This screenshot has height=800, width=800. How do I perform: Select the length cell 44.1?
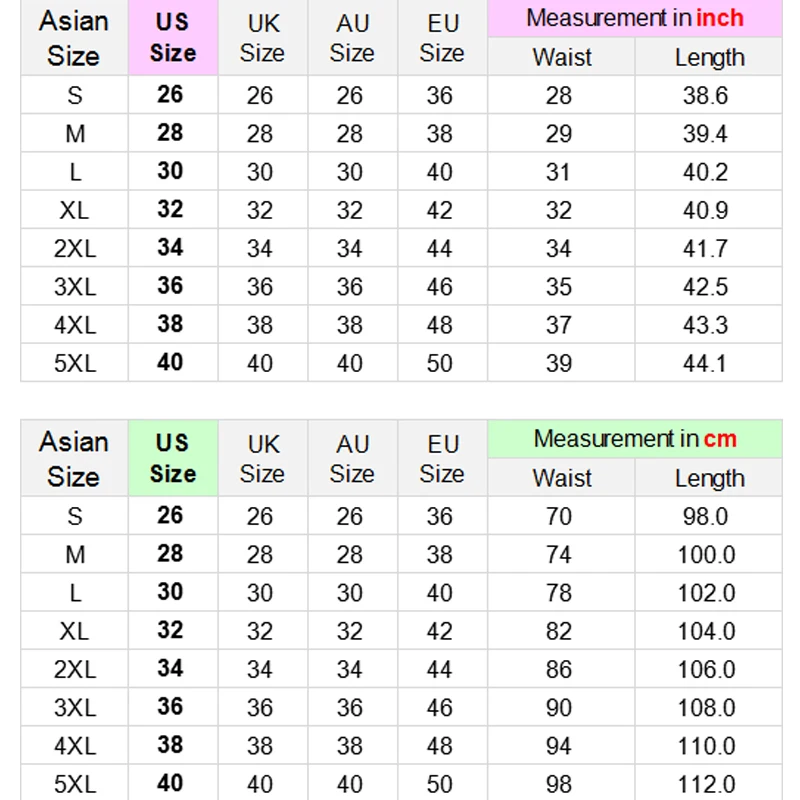[708, 363]
